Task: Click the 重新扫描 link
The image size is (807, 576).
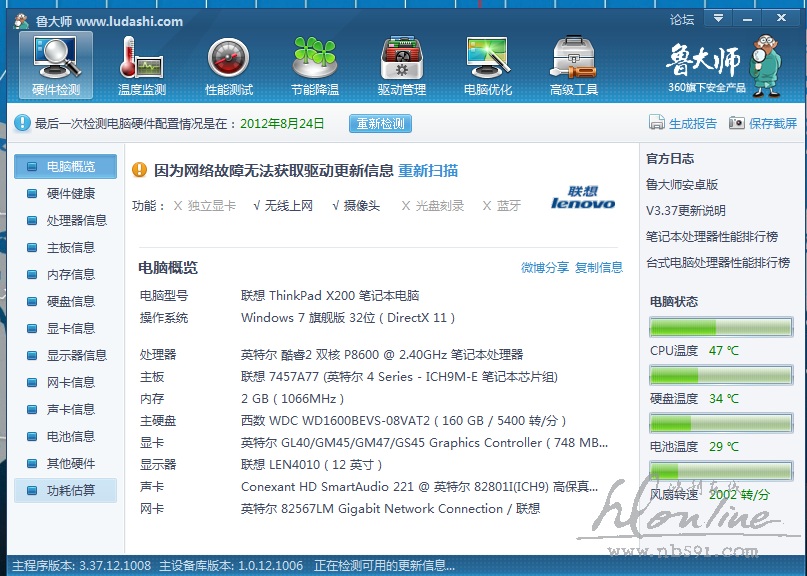Action: click(x=428, y=171)
